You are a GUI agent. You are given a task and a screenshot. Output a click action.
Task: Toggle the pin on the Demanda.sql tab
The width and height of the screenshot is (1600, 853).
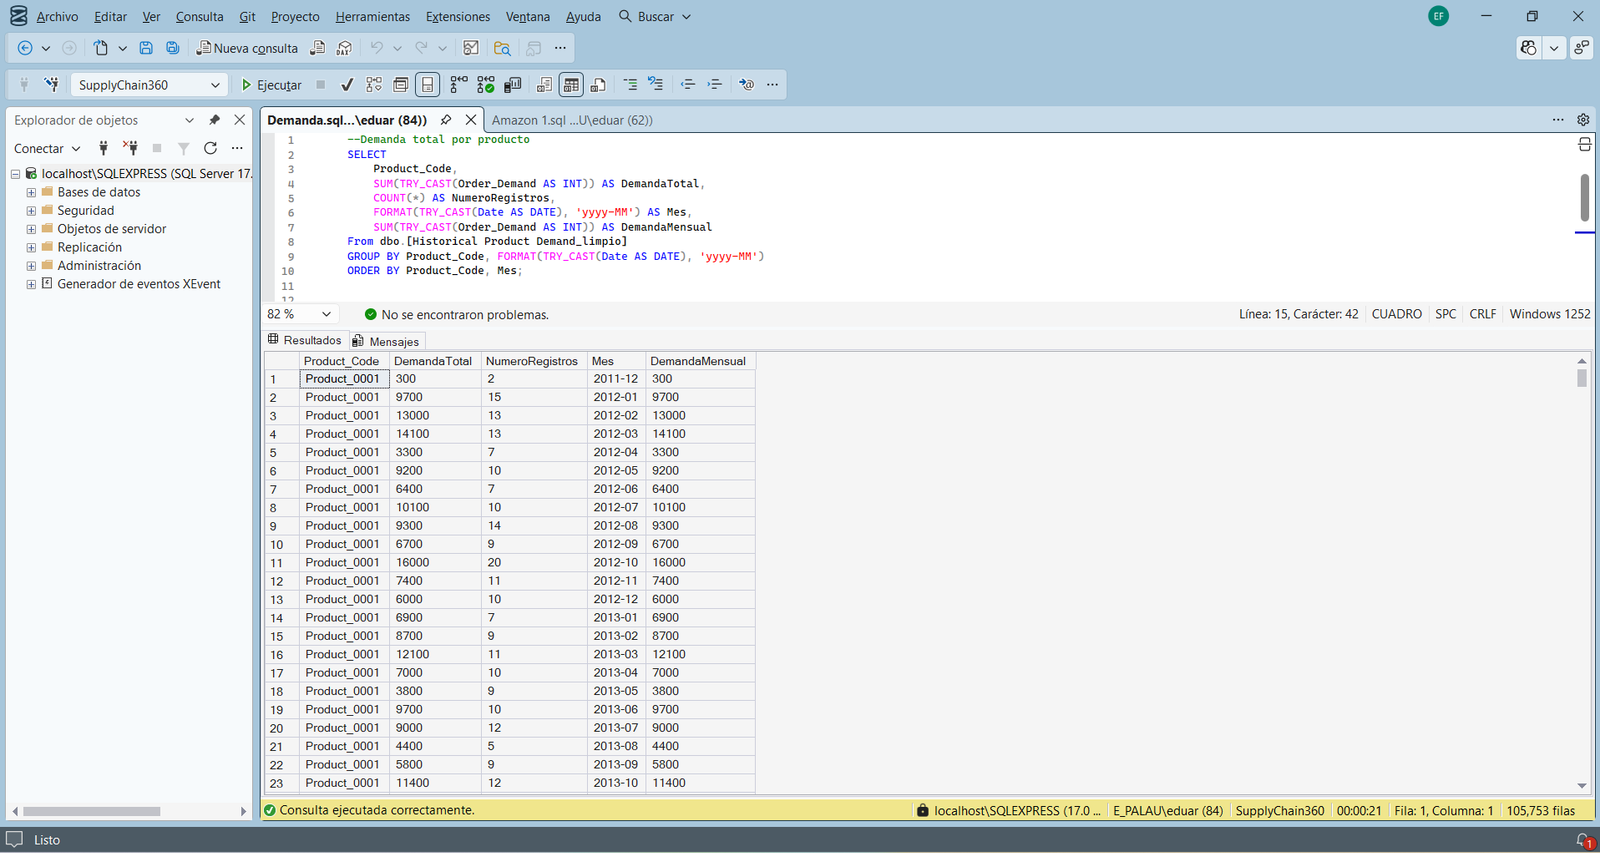[446, 120]
